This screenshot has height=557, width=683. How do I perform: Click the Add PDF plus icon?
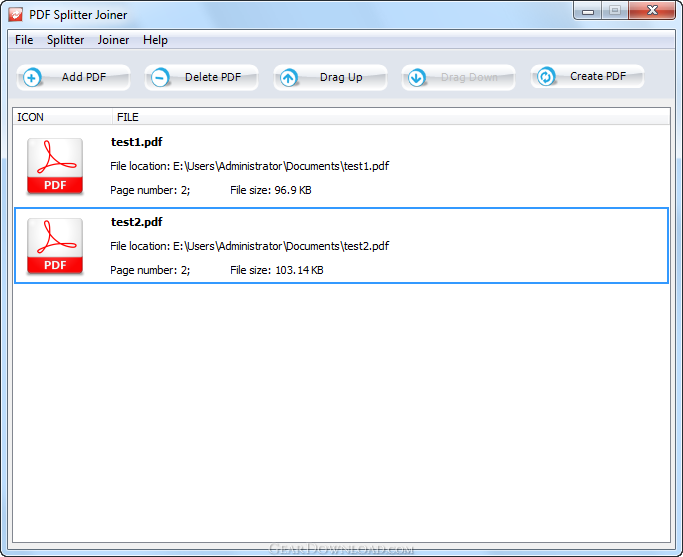point(32,78)
